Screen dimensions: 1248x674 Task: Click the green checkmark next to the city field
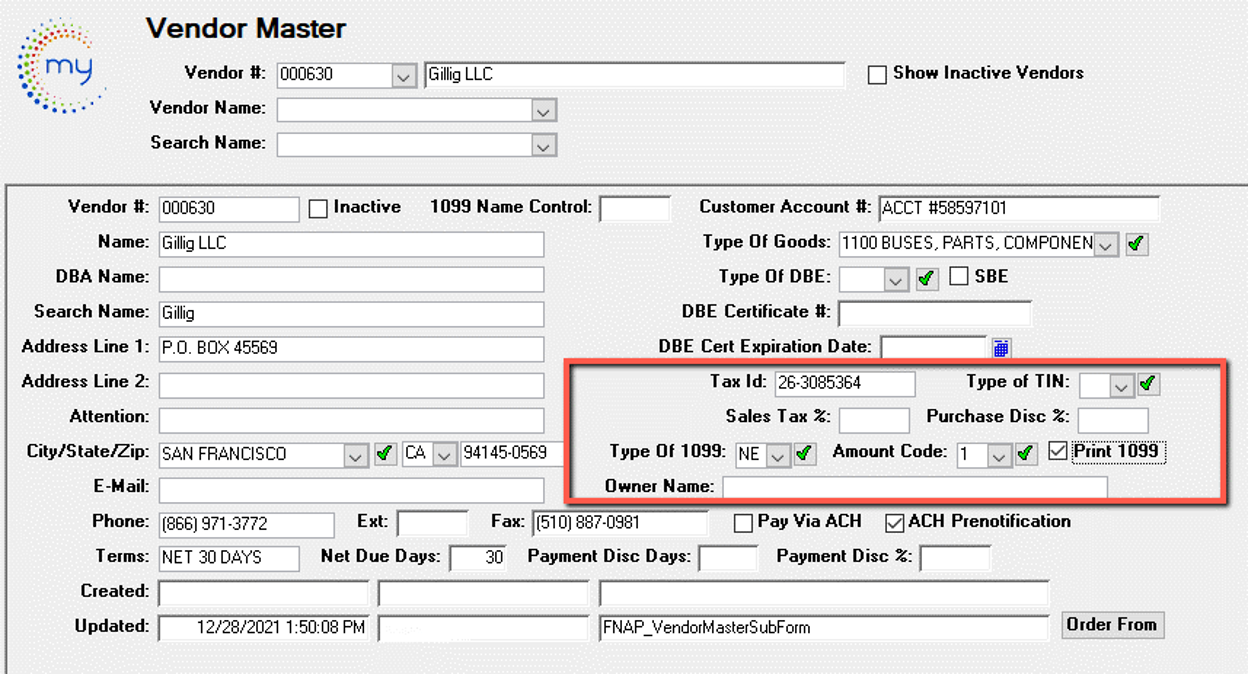click(x=385, y=454)
